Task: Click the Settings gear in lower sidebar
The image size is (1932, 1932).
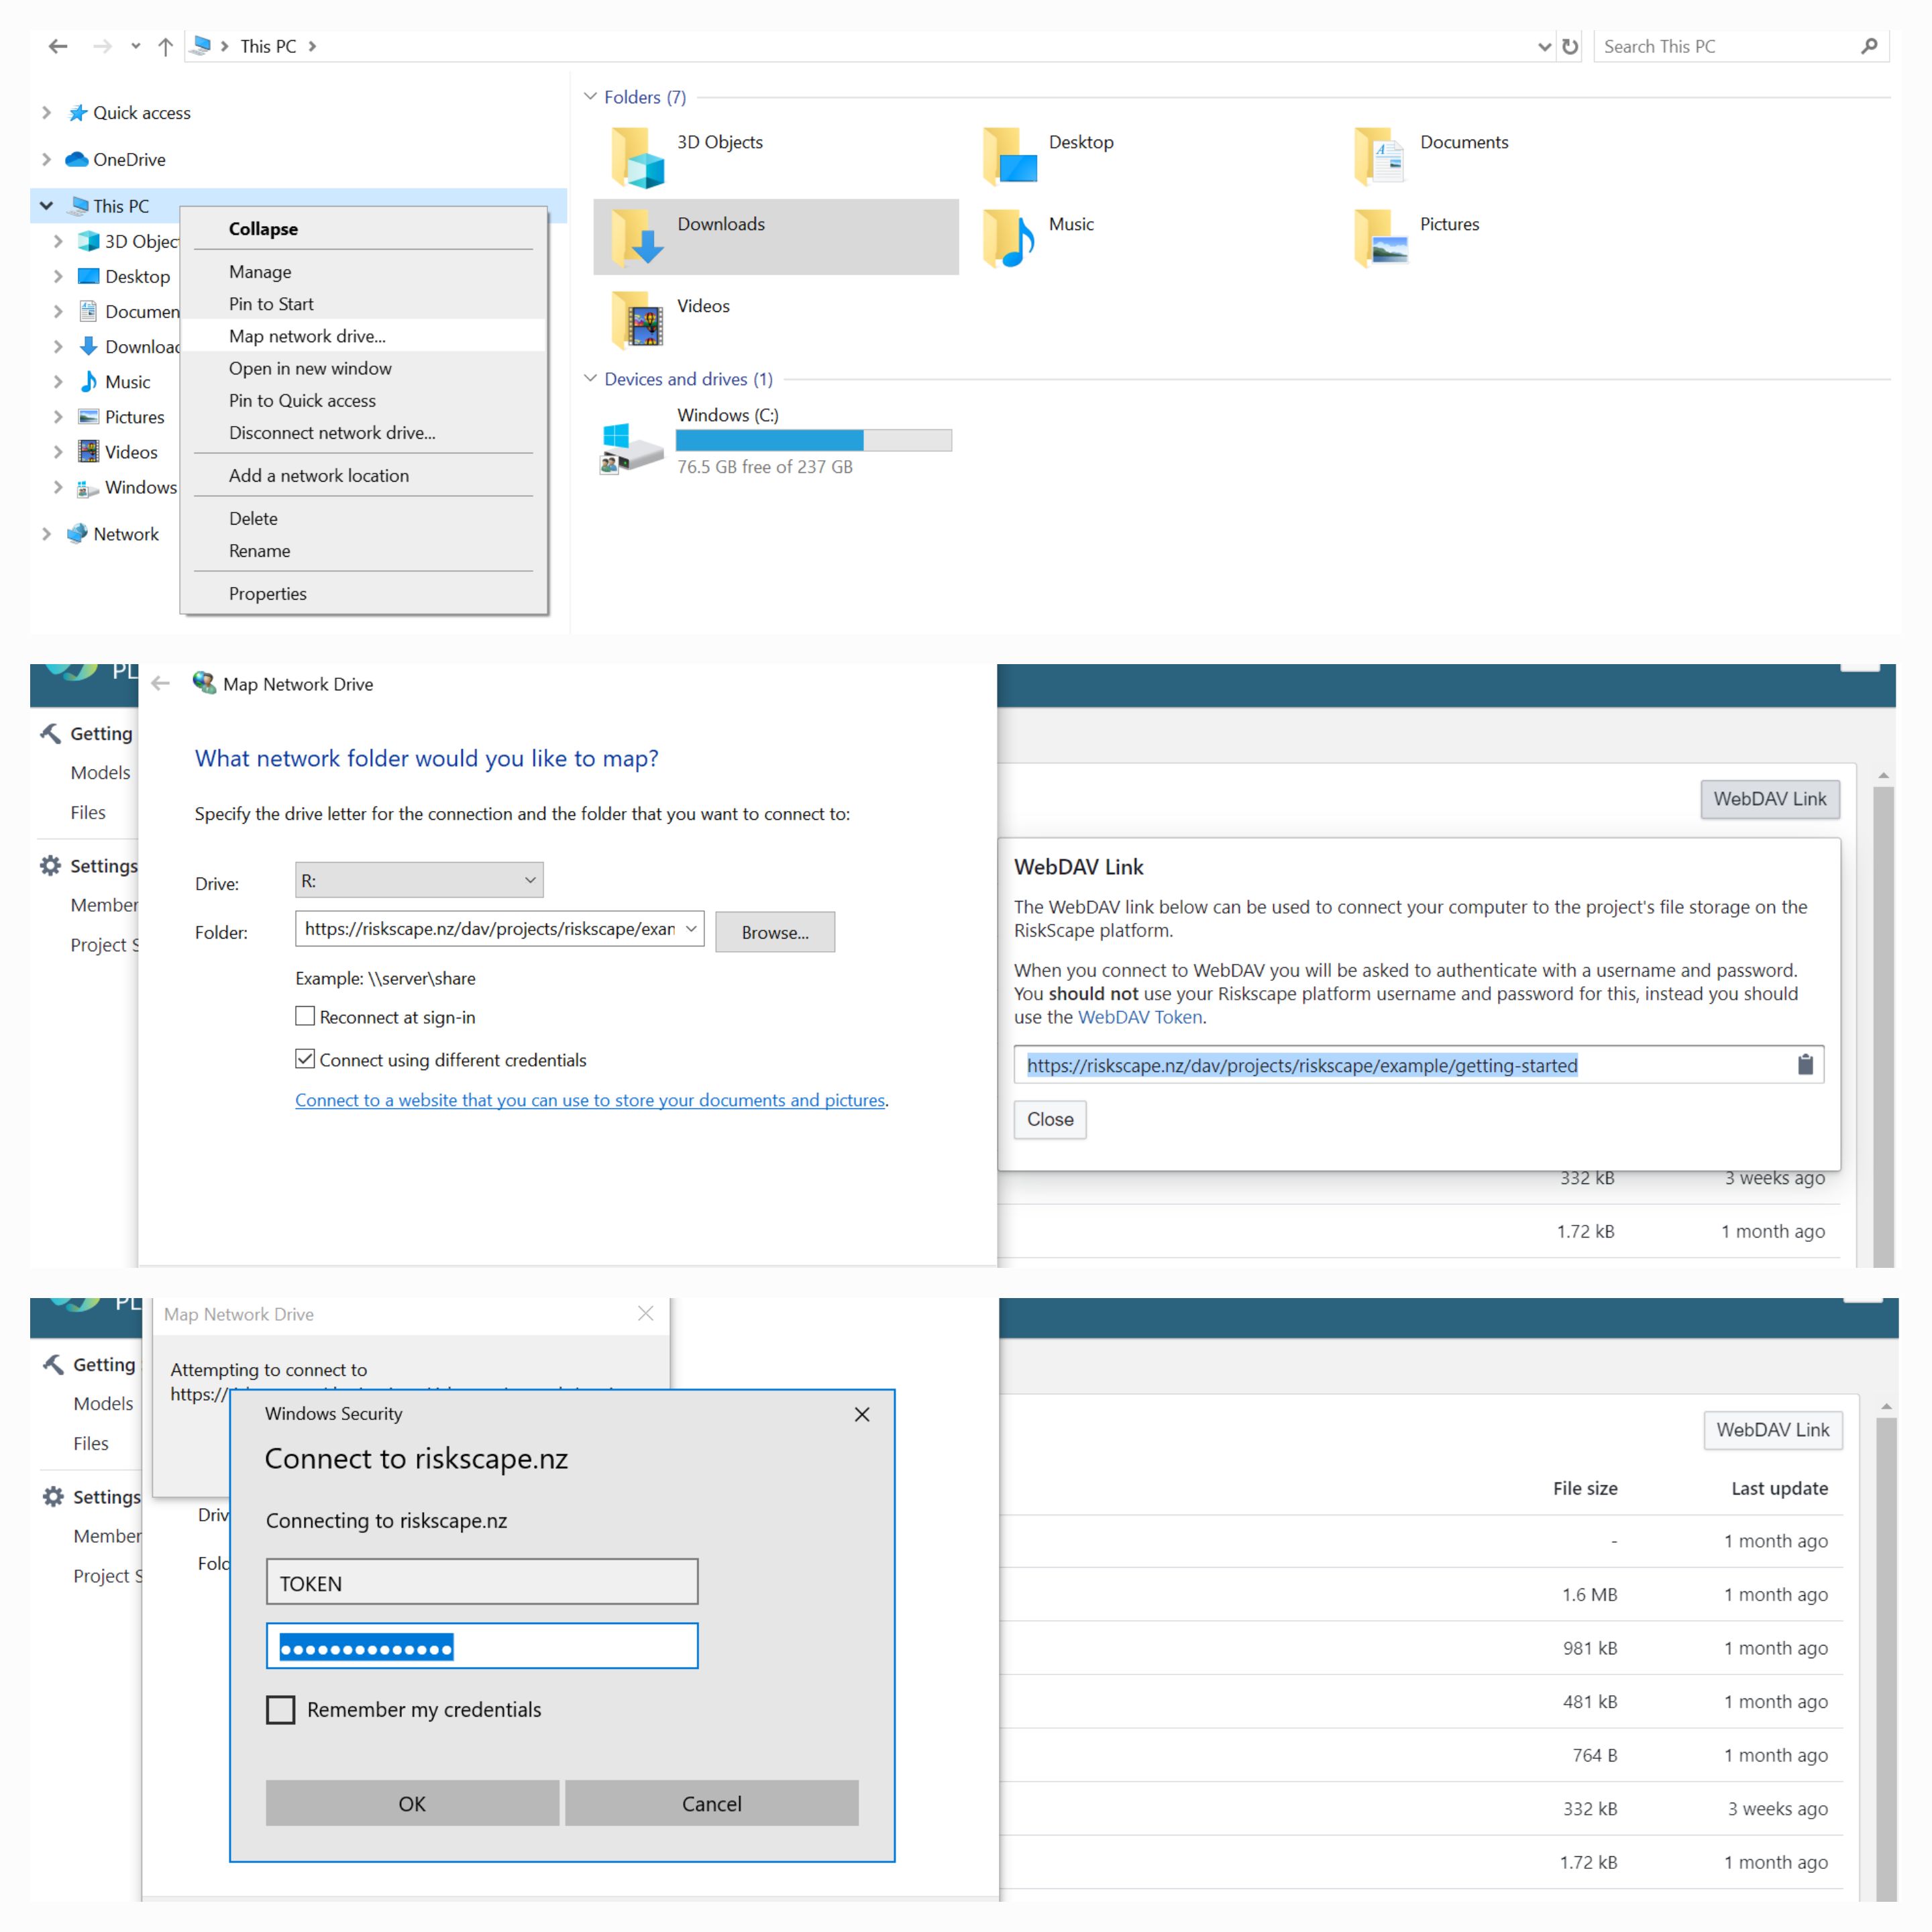Action: [x=53, y=1496]
